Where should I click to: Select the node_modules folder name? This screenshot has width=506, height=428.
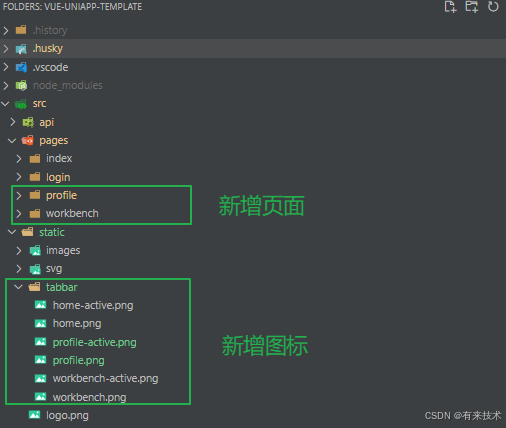click(x=68, y=86)
